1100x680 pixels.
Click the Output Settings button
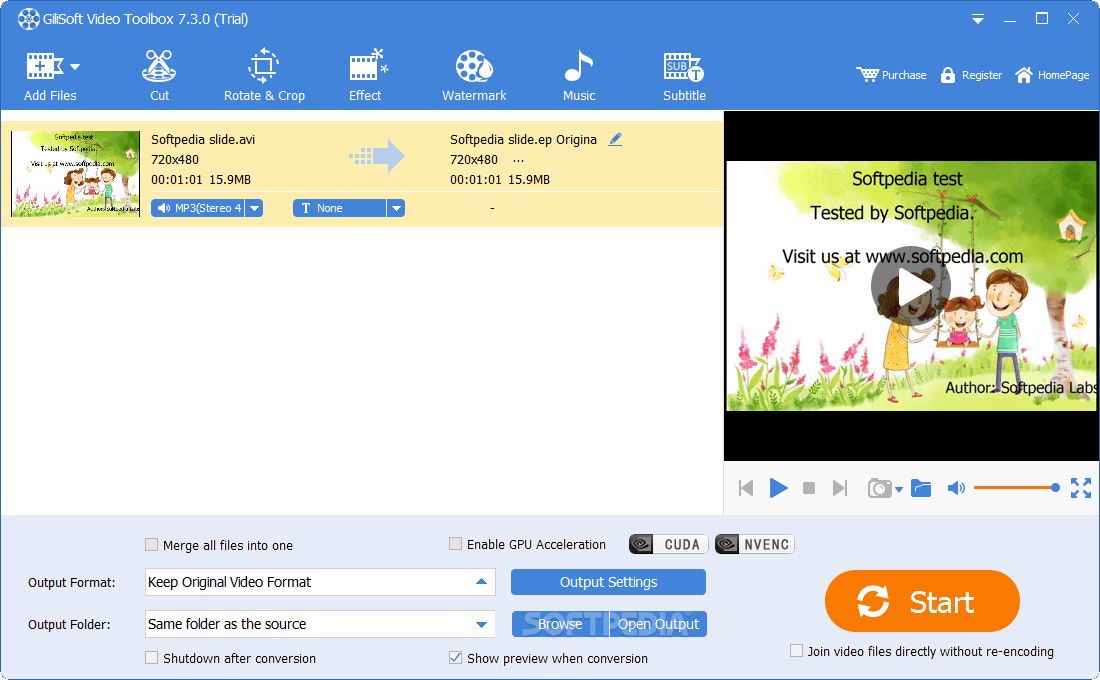608,582
